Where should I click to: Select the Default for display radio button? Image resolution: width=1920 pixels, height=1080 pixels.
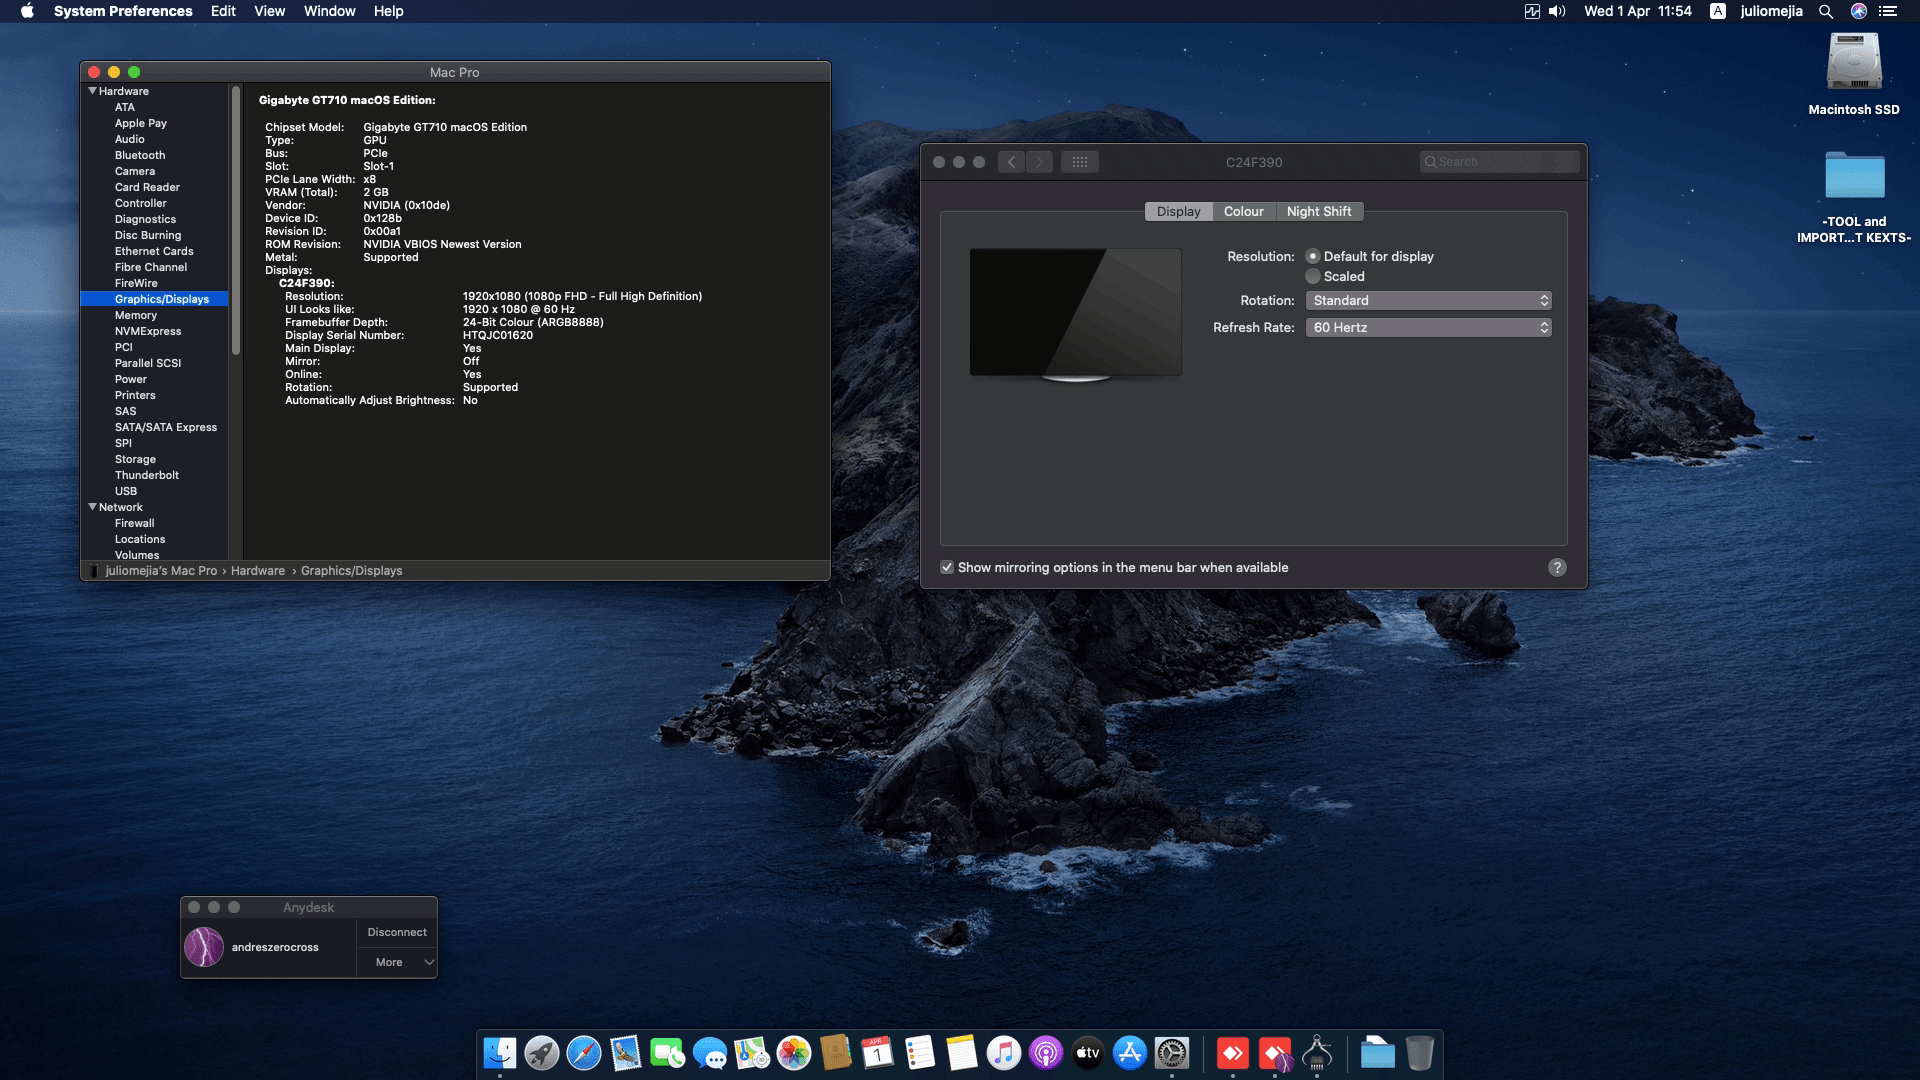coord(1312,256)
